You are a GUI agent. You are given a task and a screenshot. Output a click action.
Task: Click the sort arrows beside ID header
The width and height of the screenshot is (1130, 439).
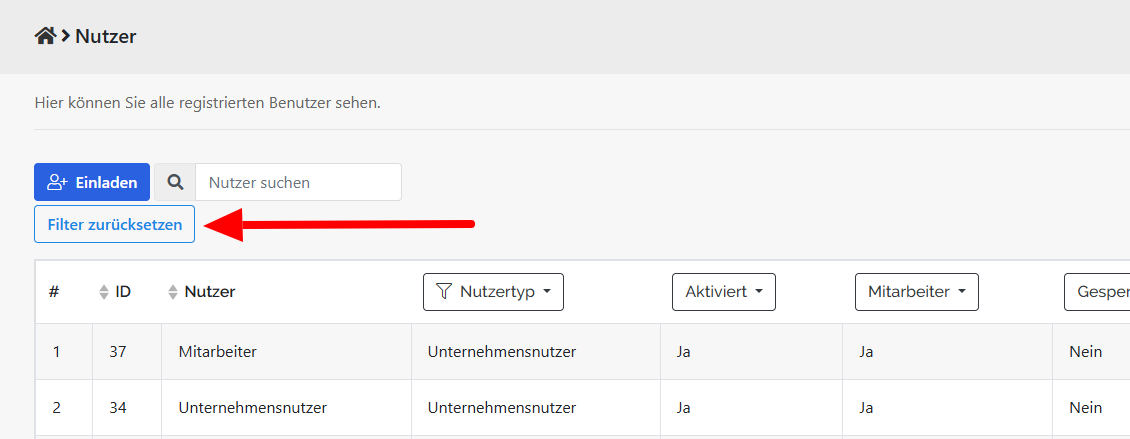[x=103, y=292]
